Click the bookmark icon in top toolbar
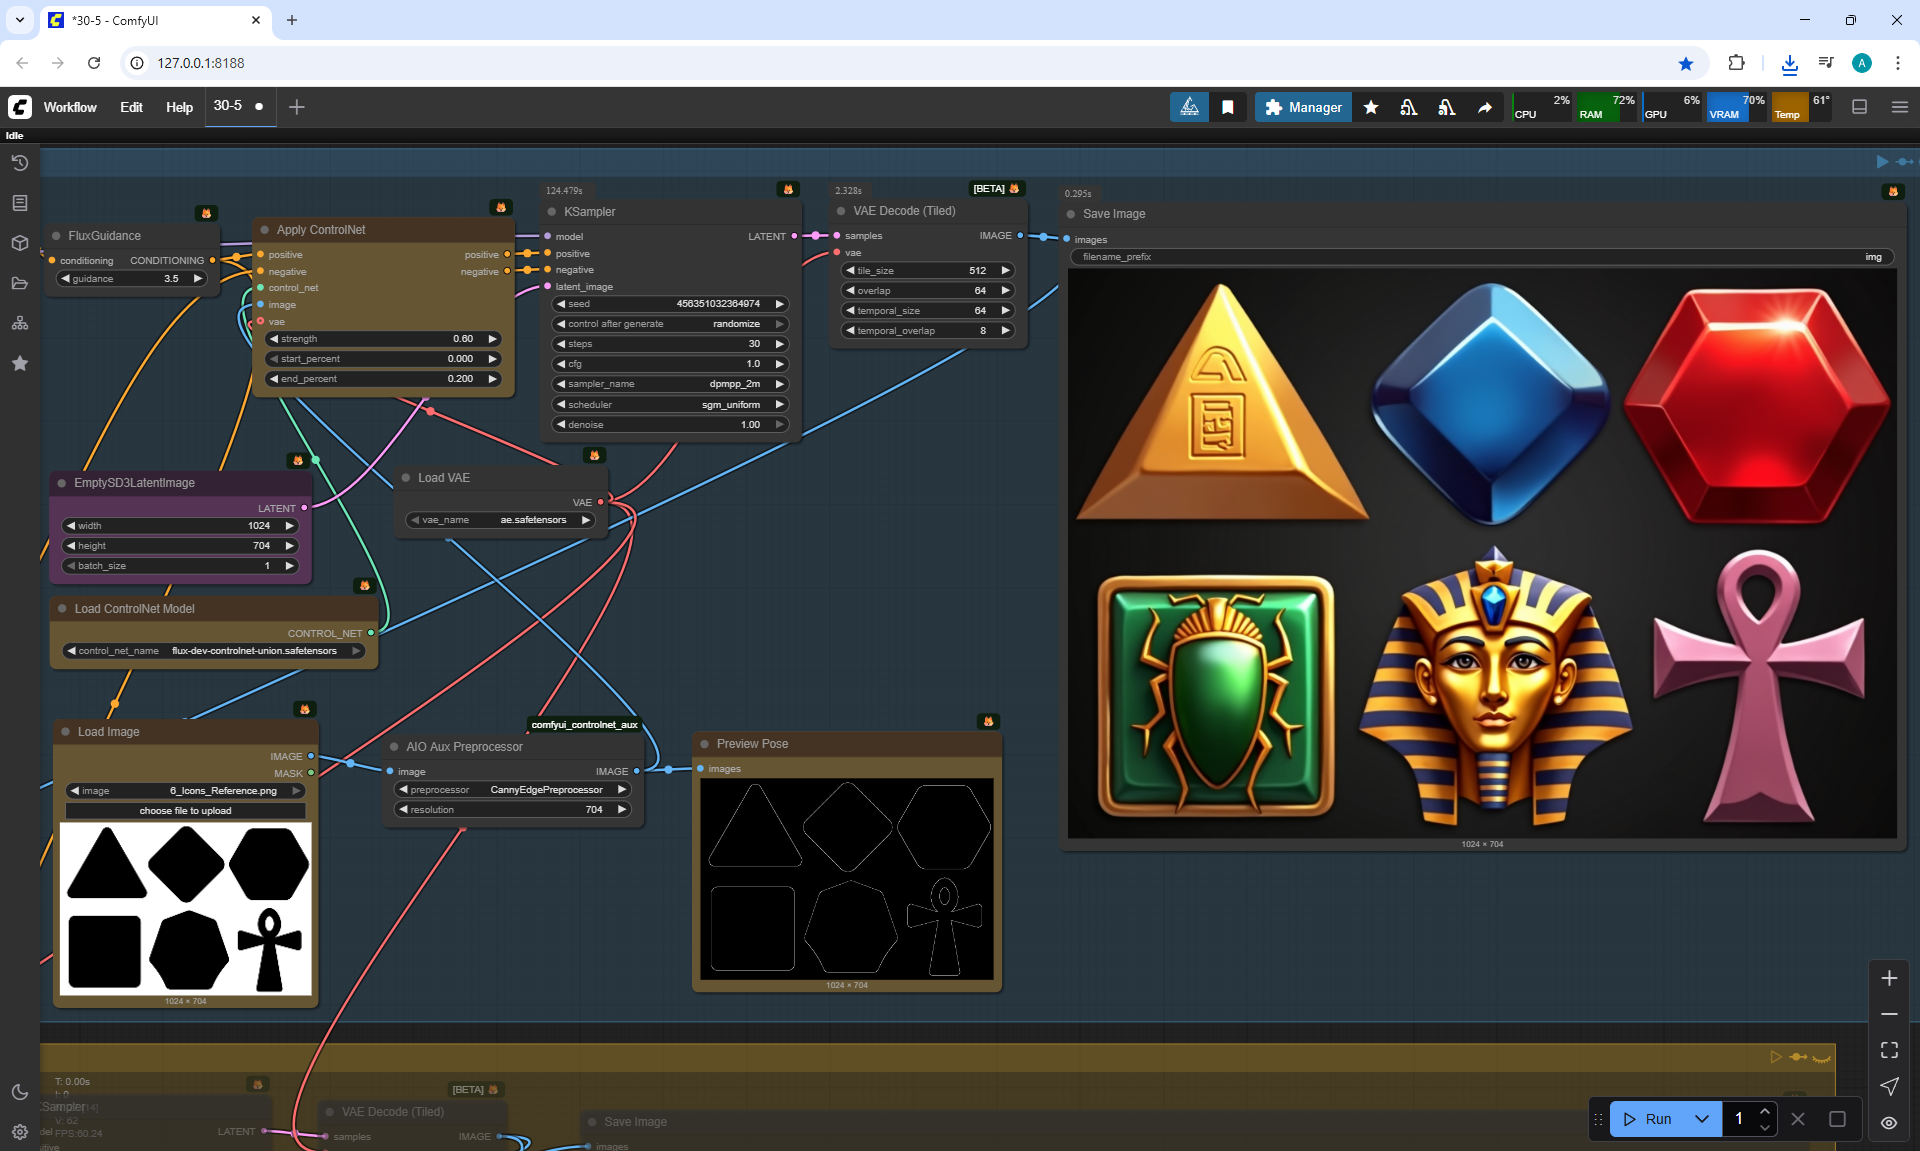This screenshot has height=1151, width=1920. [1227, 107]
